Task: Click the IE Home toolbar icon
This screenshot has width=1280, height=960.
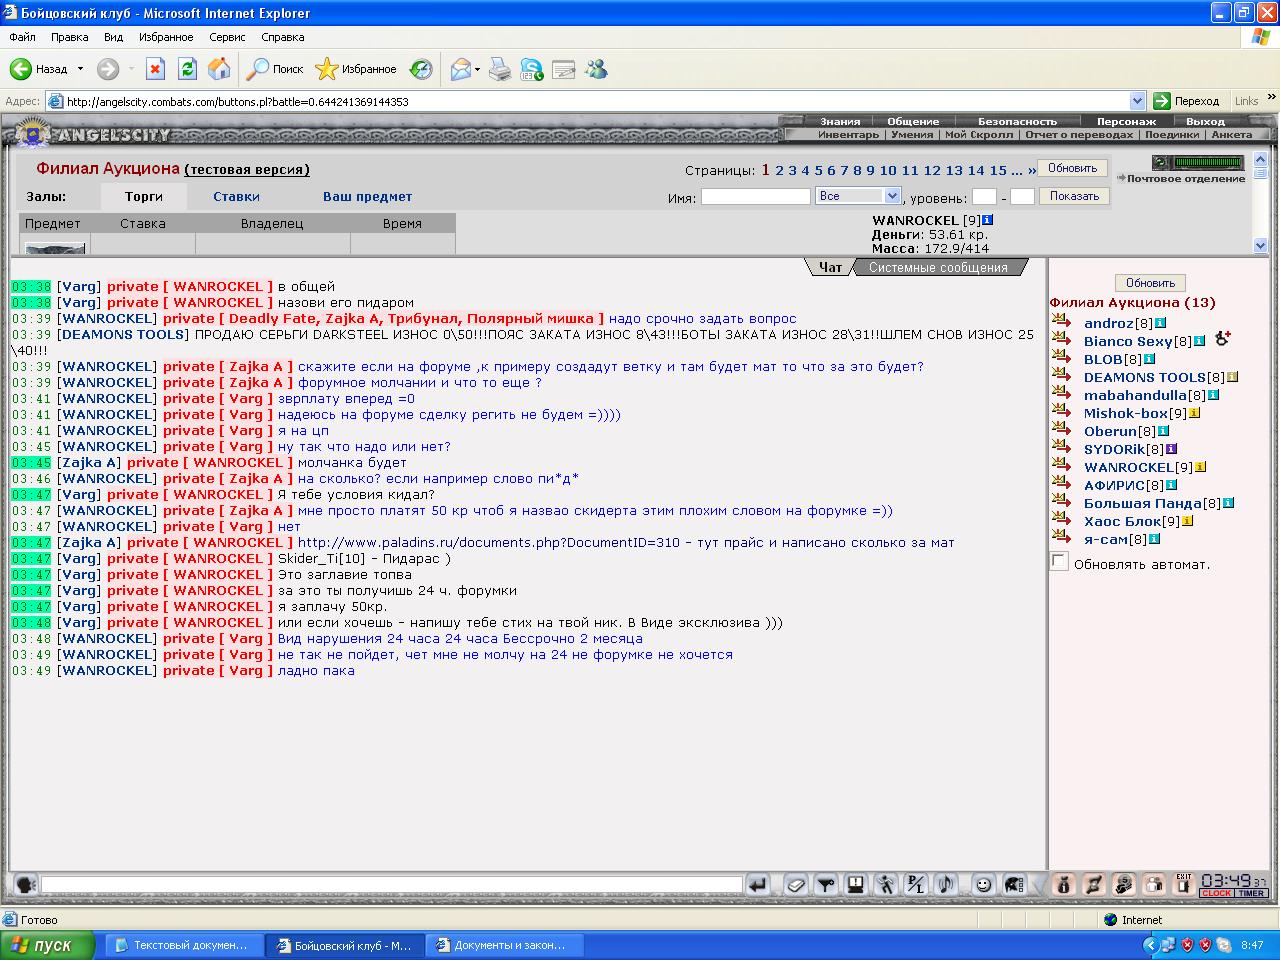Action: pyautogui.click(x=219, y=69)
